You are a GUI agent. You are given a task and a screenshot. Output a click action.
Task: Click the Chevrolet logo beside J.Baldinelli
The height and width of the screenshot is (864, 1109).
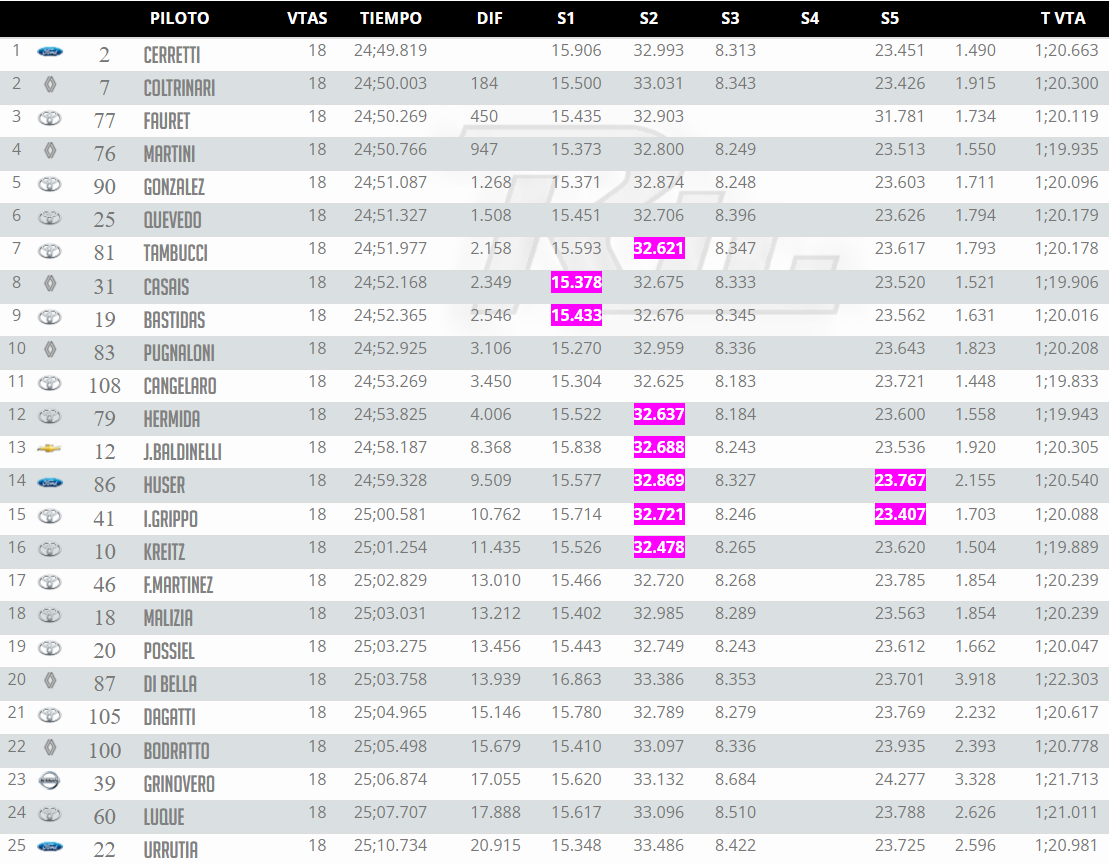click(x=49, y=449)
